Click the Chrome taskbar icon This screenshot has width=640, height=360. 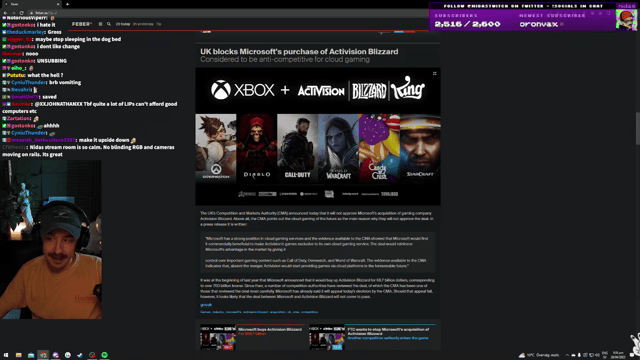(43, 355)
